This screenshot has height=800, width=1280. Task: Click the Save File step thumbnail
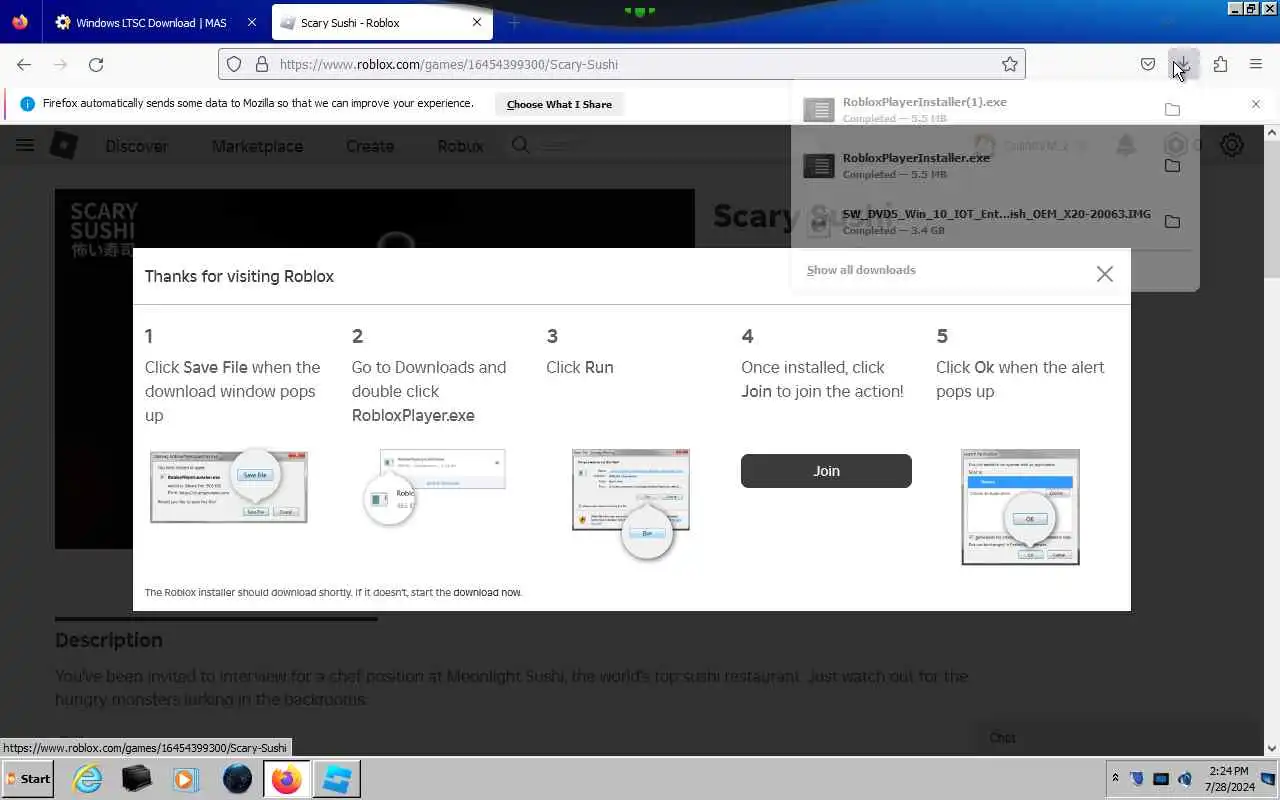(229, 486)
